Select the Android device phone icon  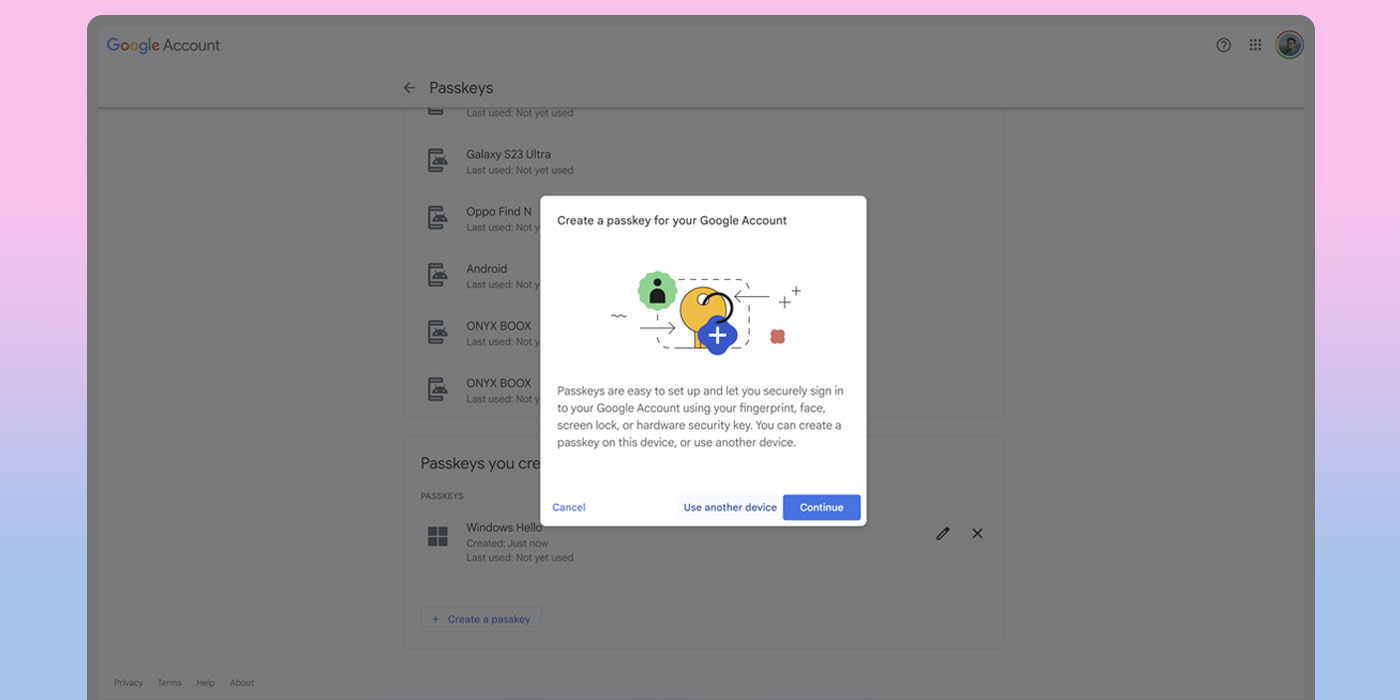(x=437, y=275)
